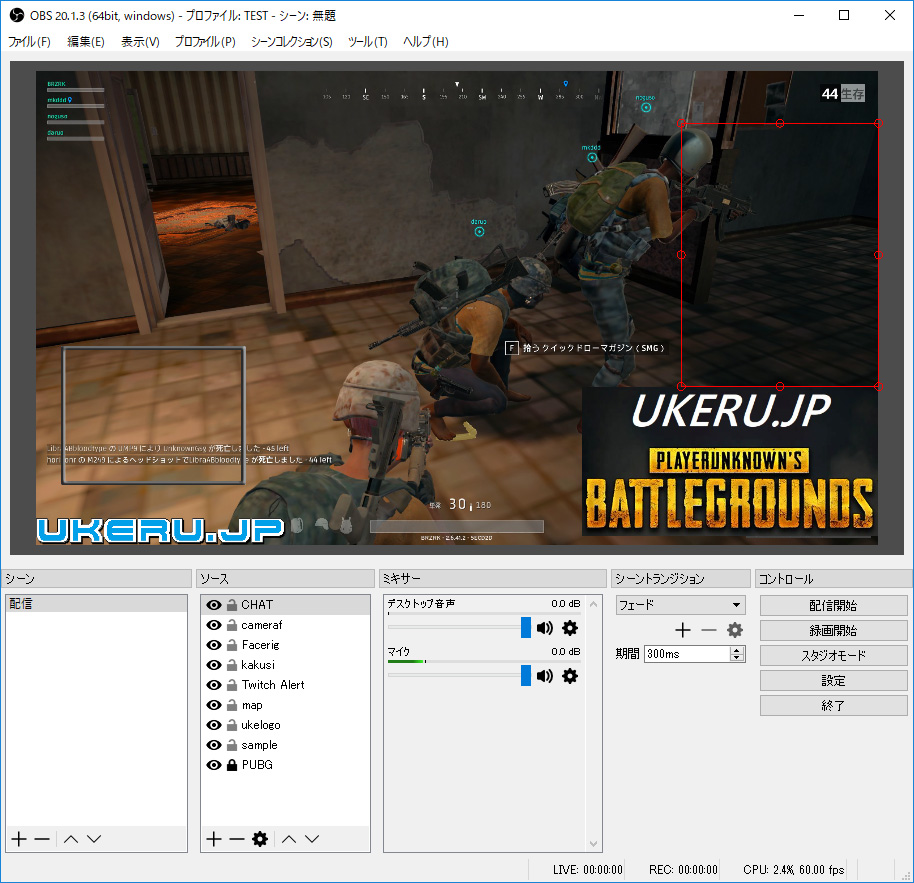Image resolution: width=914 pixels, height=883 pixels.
Task: Add a new source with plus icon
Action: click(213, 839)
